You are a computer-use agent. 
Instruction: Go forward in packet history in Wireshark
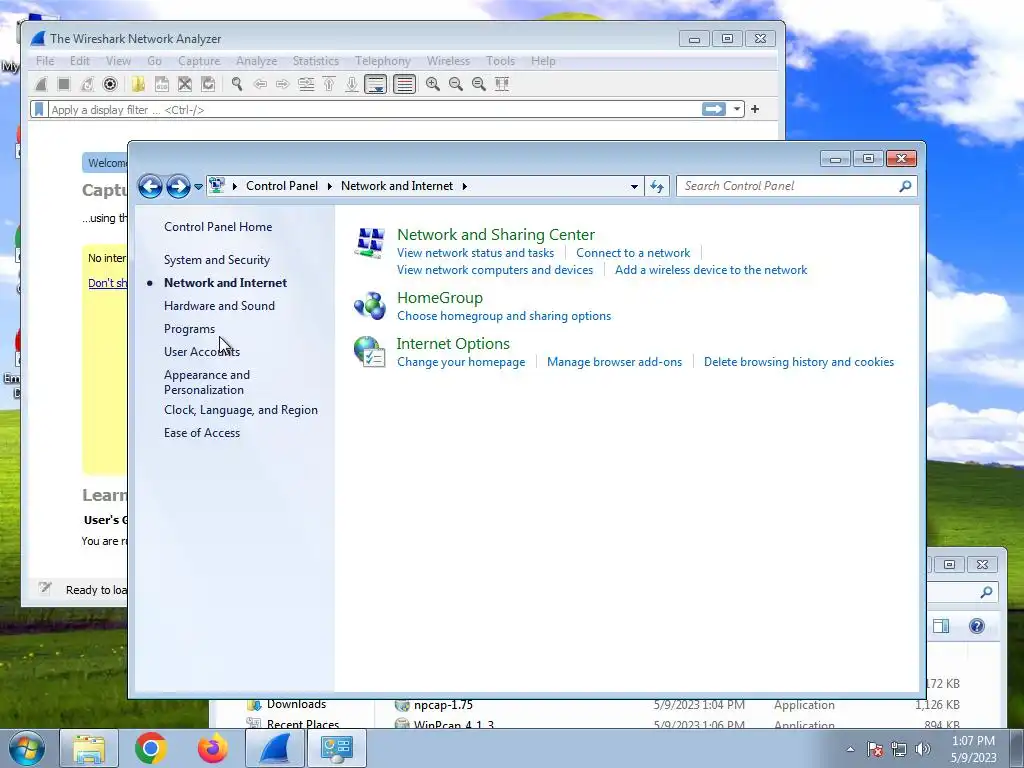[x=283, y=84]
